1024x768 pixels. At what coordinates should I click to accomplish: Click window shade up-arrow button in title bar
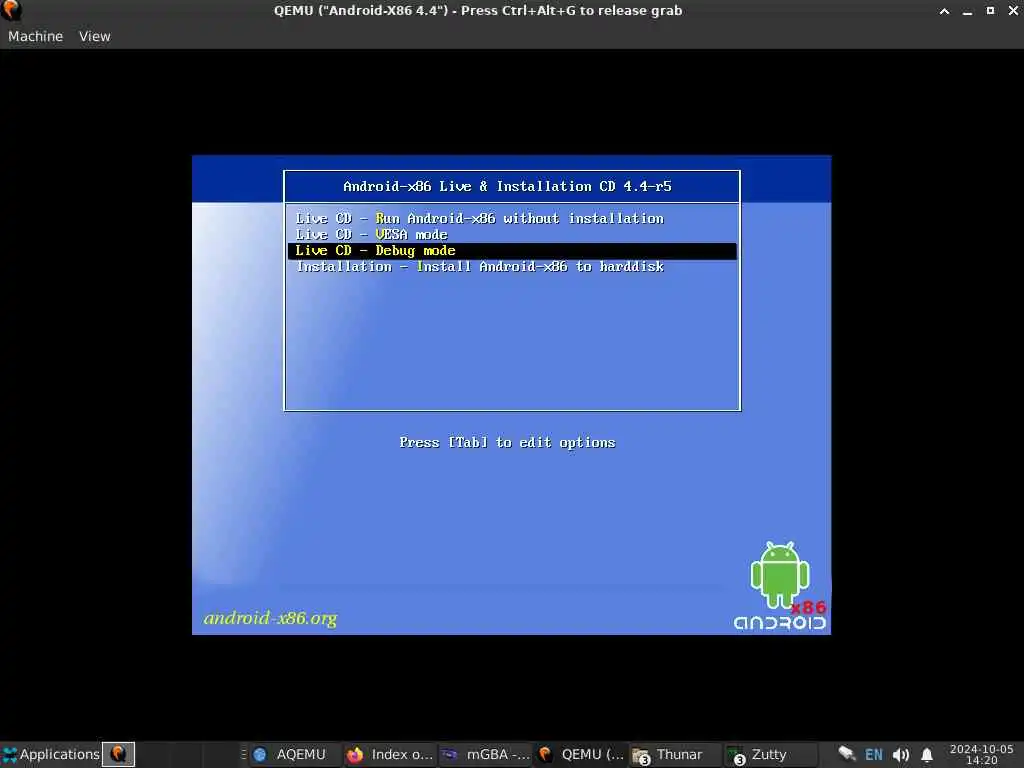click(944, 11)
